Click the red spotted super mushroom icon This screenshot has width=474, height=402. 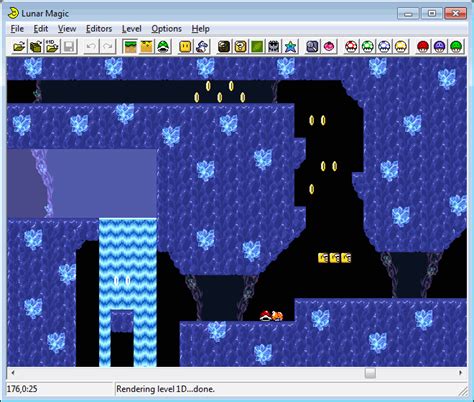coord(351,46)
